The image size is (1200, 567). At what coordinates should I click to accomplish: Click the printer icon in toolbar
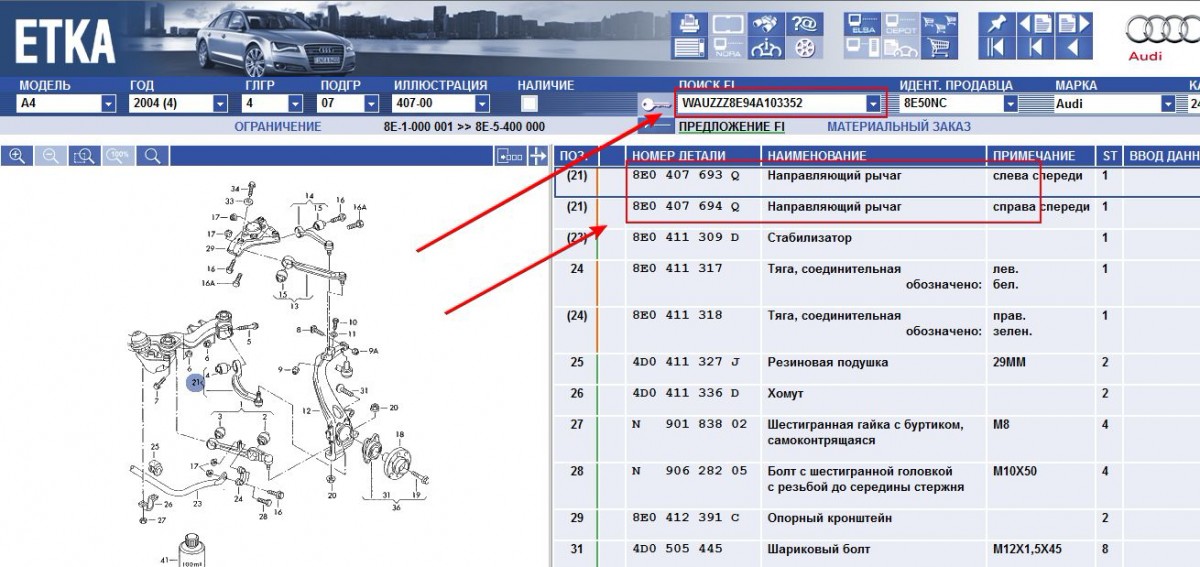[688, 24]
